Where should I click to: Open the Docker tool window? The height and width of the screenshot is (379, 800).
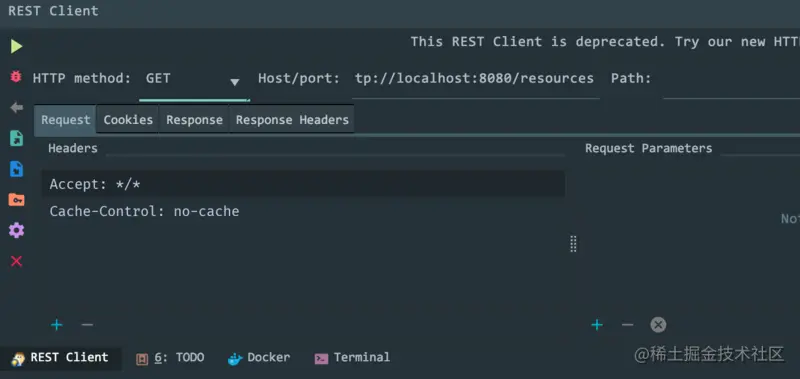pyautogui.click(x=259, y=358)
